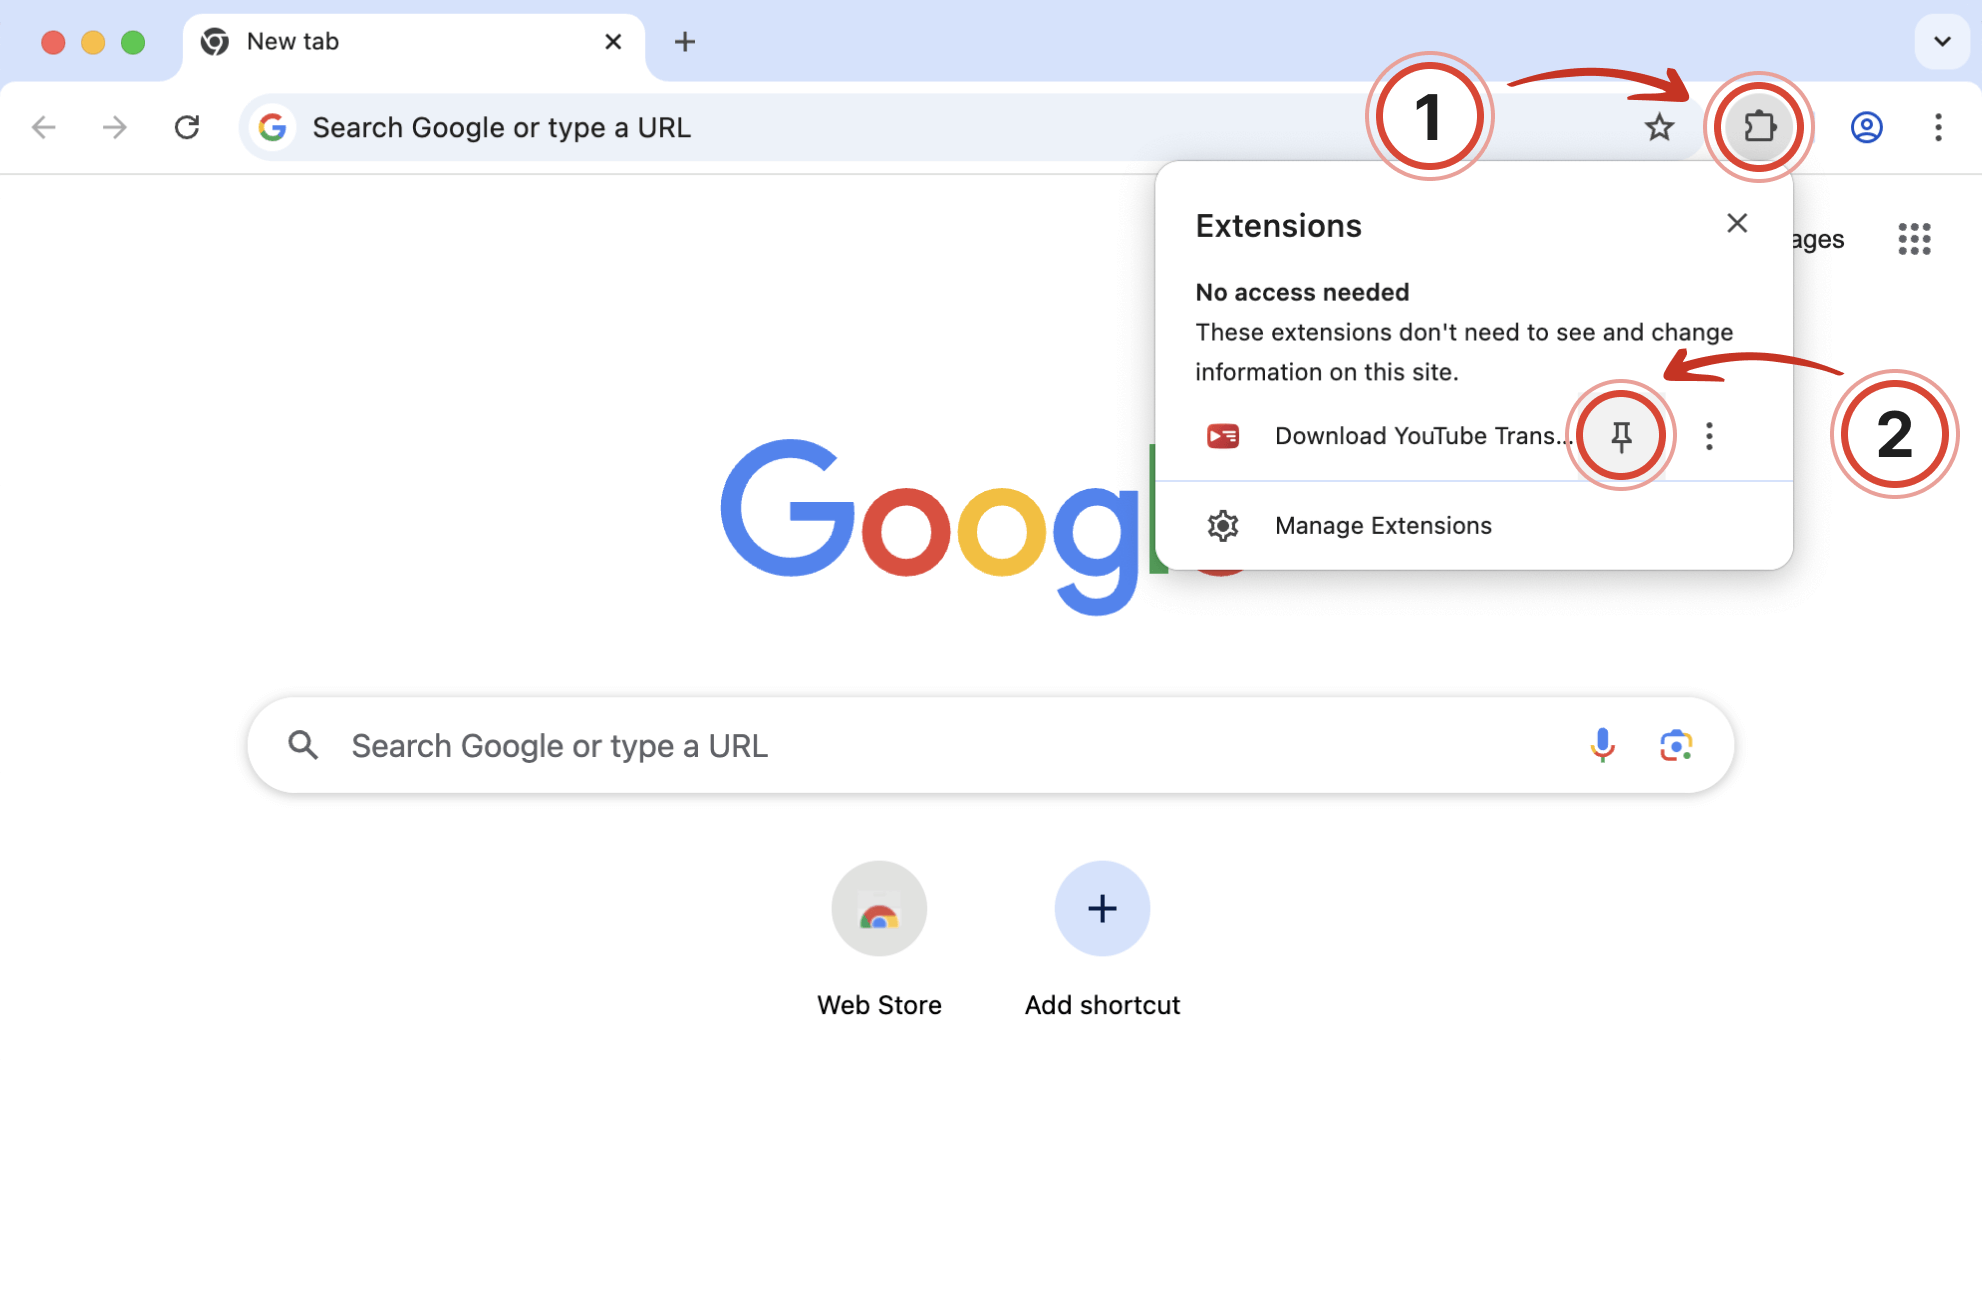Open Chrome's main three-dot menu

coord(1938,127)
